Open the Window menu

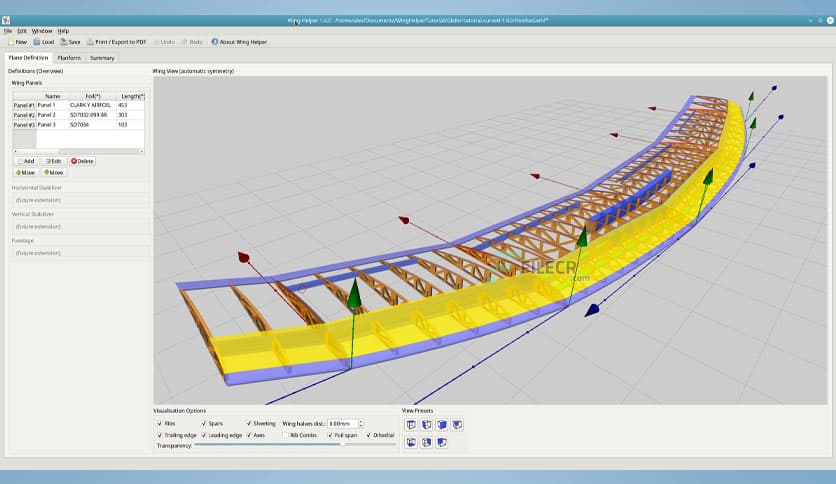pos(41,31)
